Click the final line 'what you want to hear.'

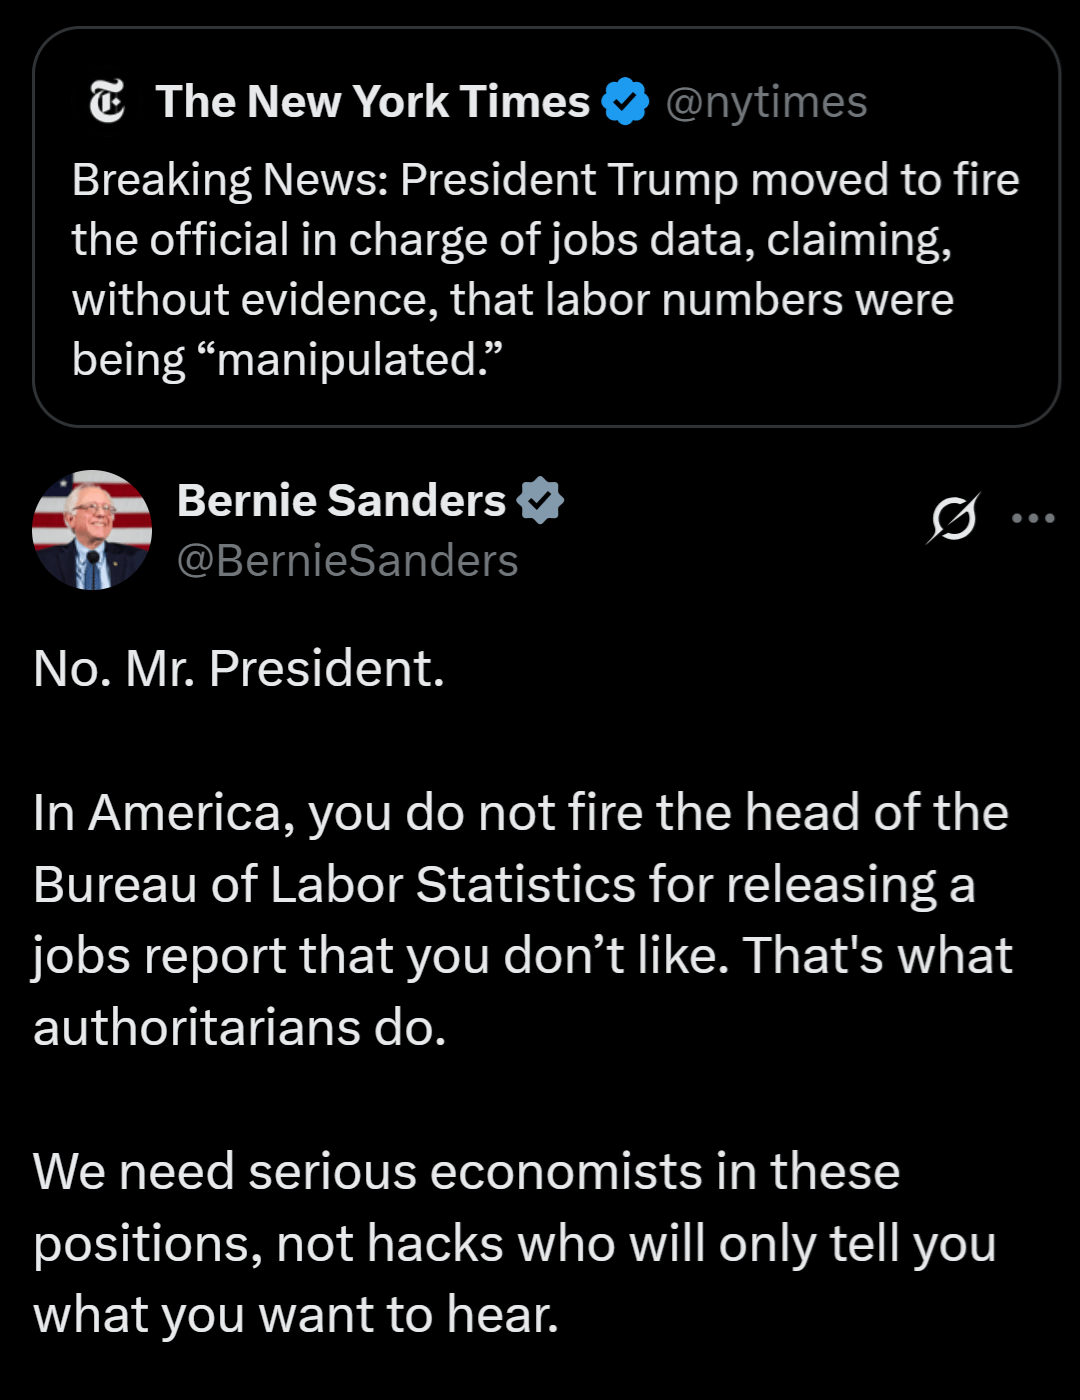(296, 1316)
